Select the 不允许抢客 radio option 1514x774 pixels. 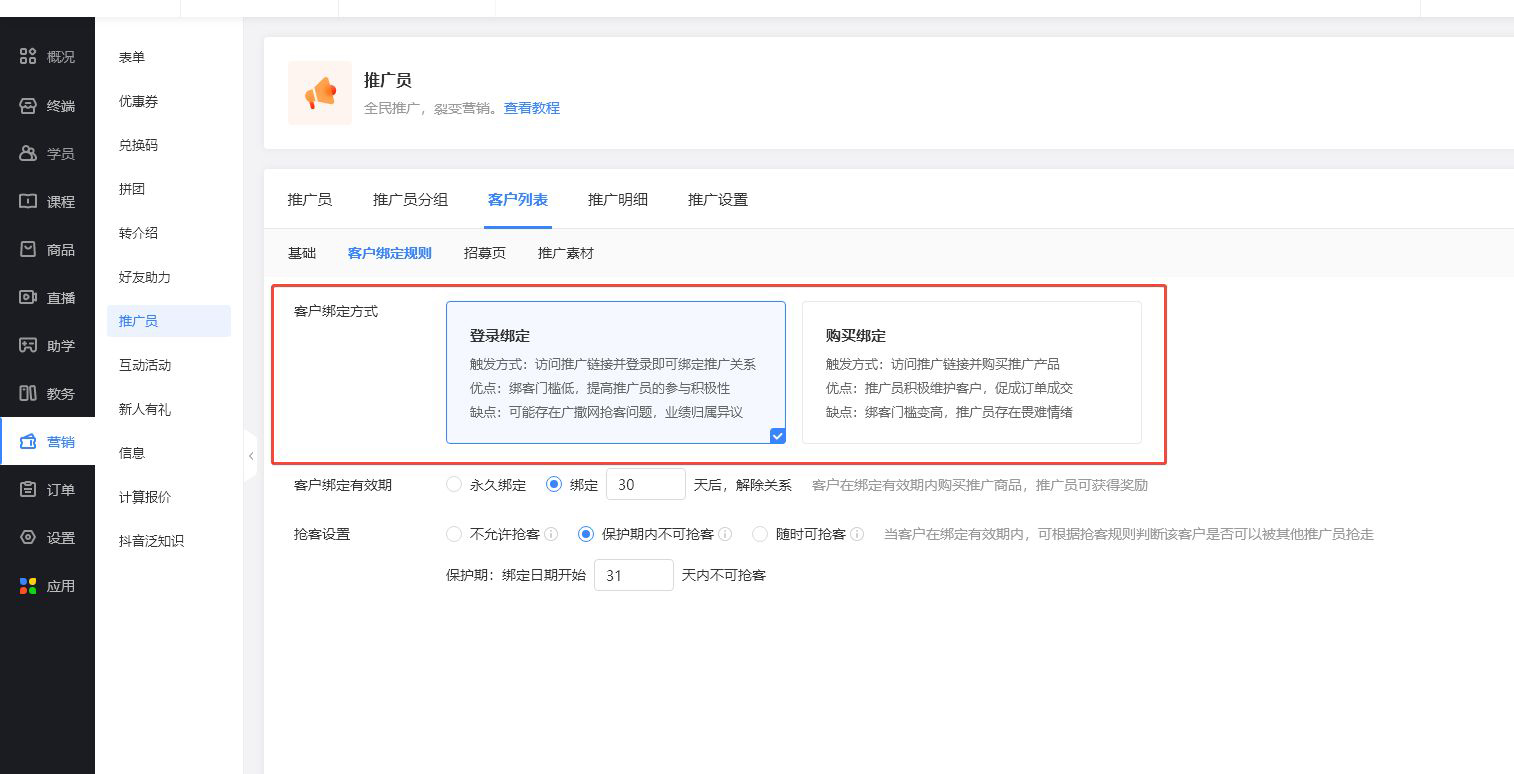point(454,534)
